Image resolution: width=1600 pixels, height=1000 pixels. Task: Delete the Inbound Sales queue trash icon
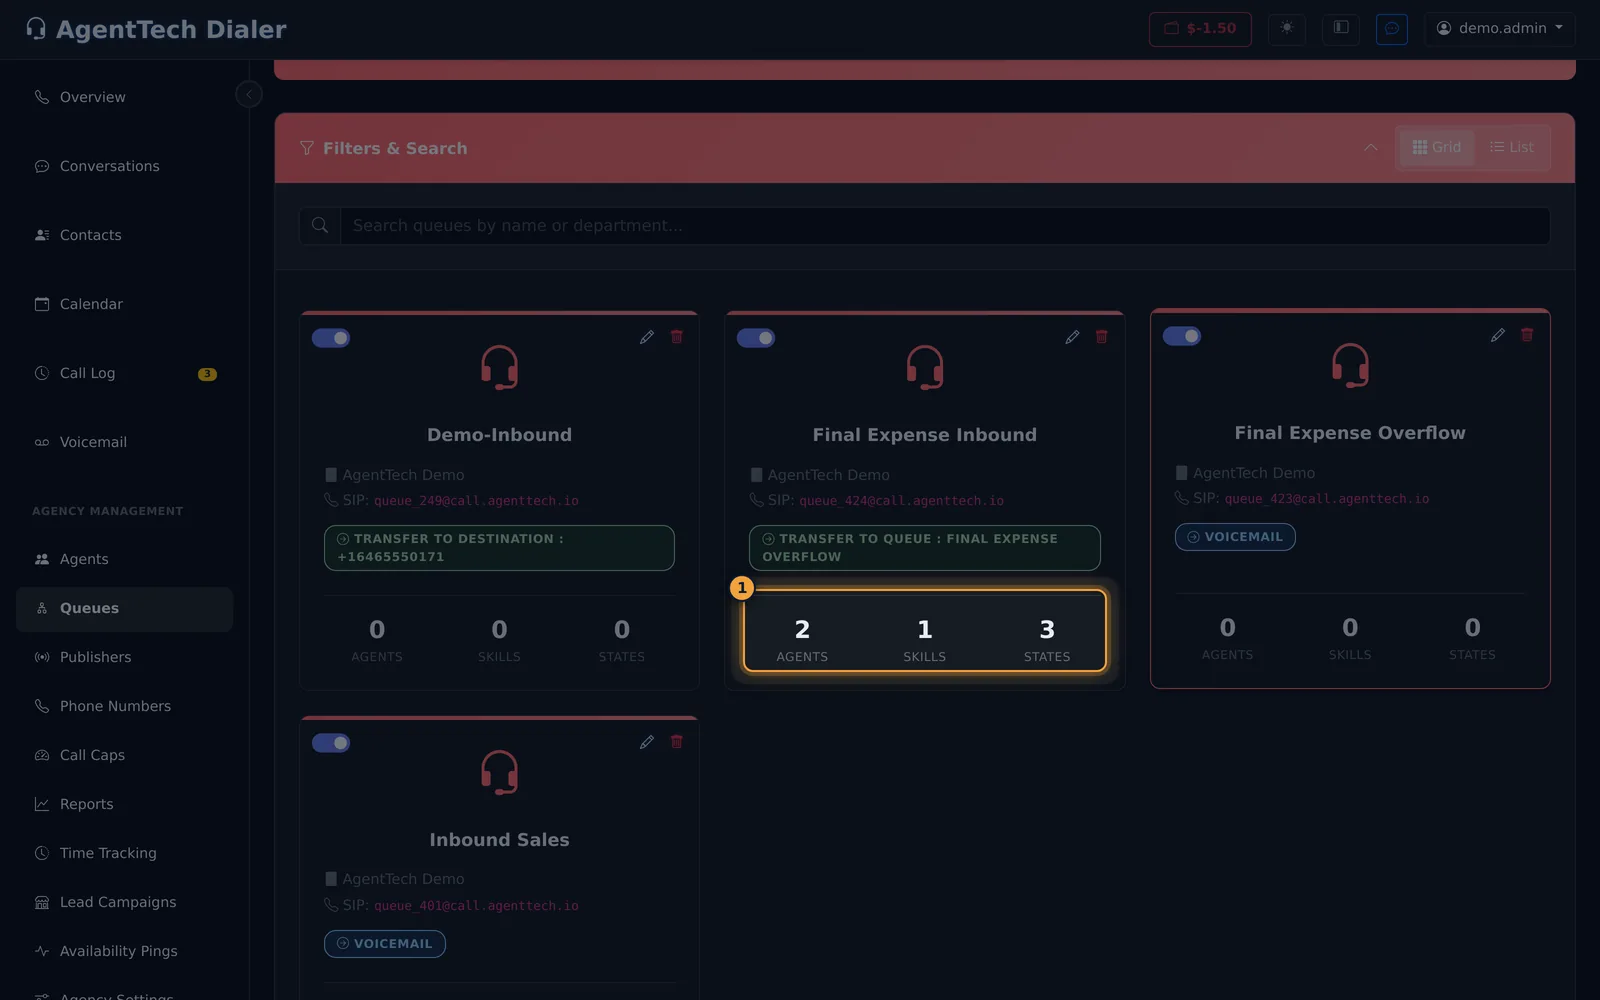[677, 742]
